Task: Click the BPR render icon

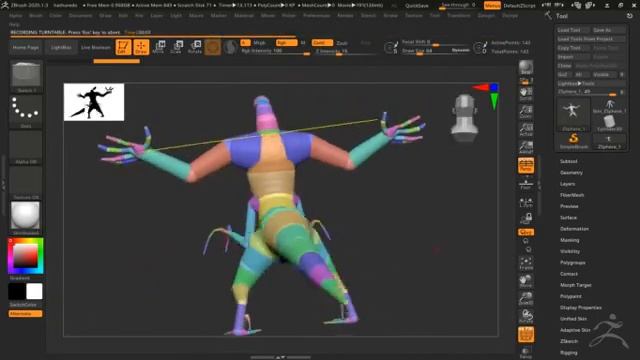Action: click(526, 68)
